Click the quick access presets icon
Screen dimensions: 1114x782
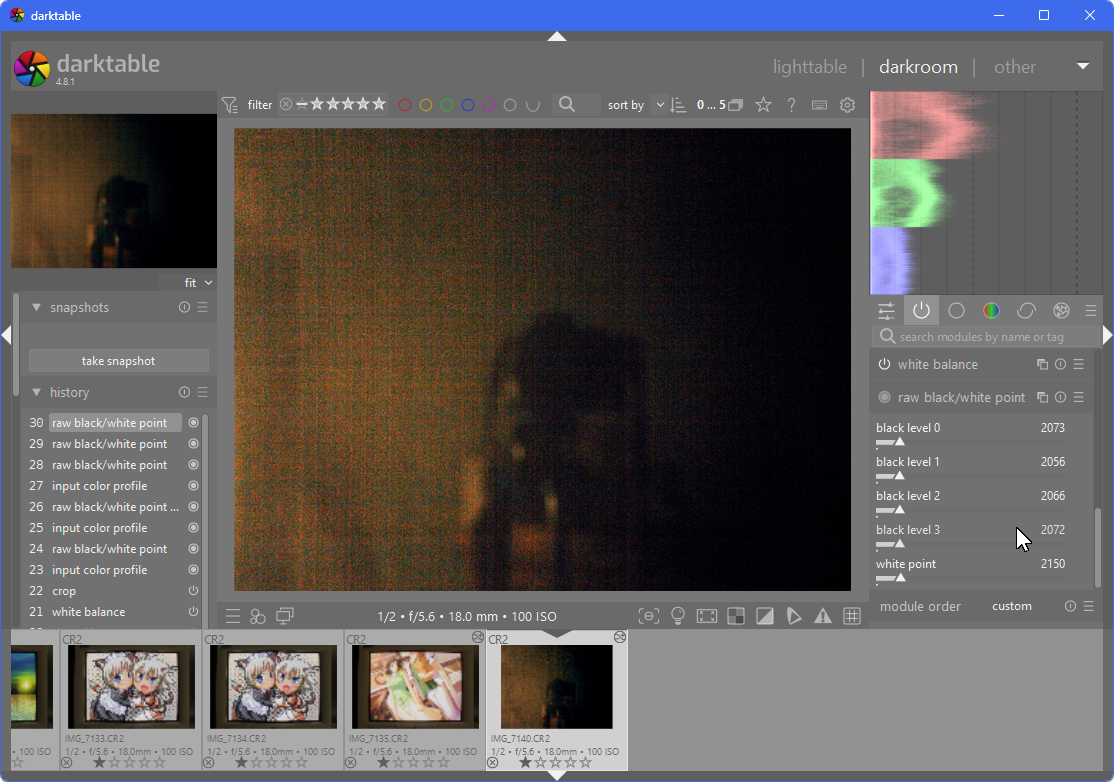point(232,616)
